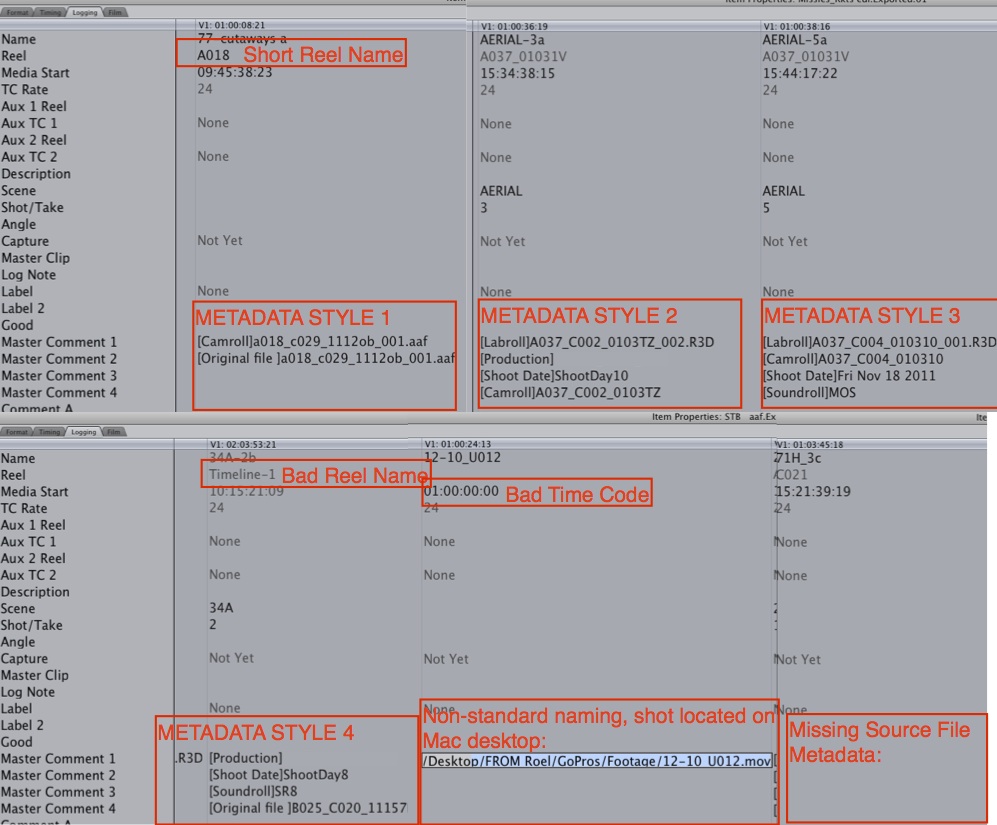Switch to Timing tab in bottom panel
997x825 pixels.
pos(49,432)
